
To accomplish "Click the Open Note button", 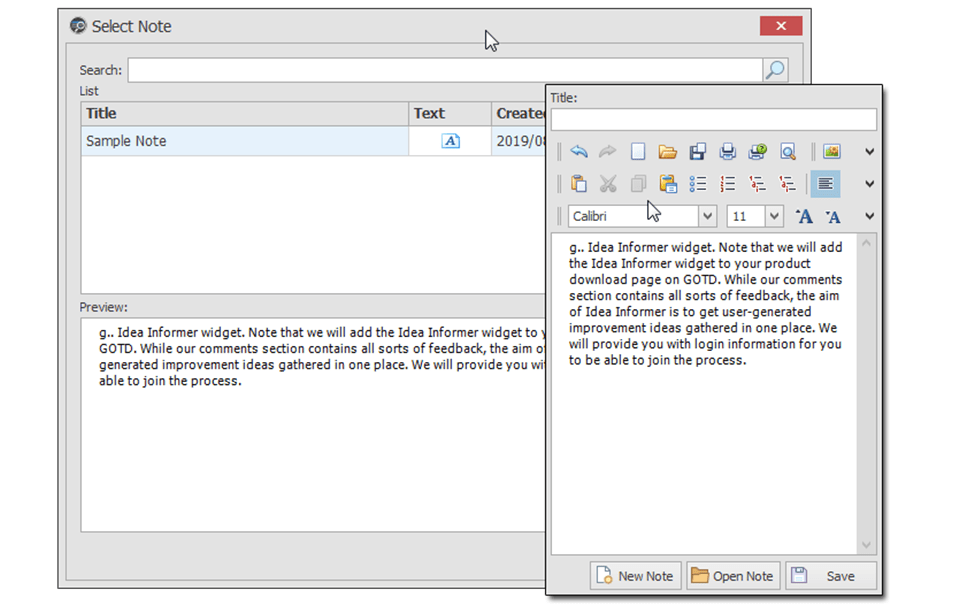I will [733, 576].
